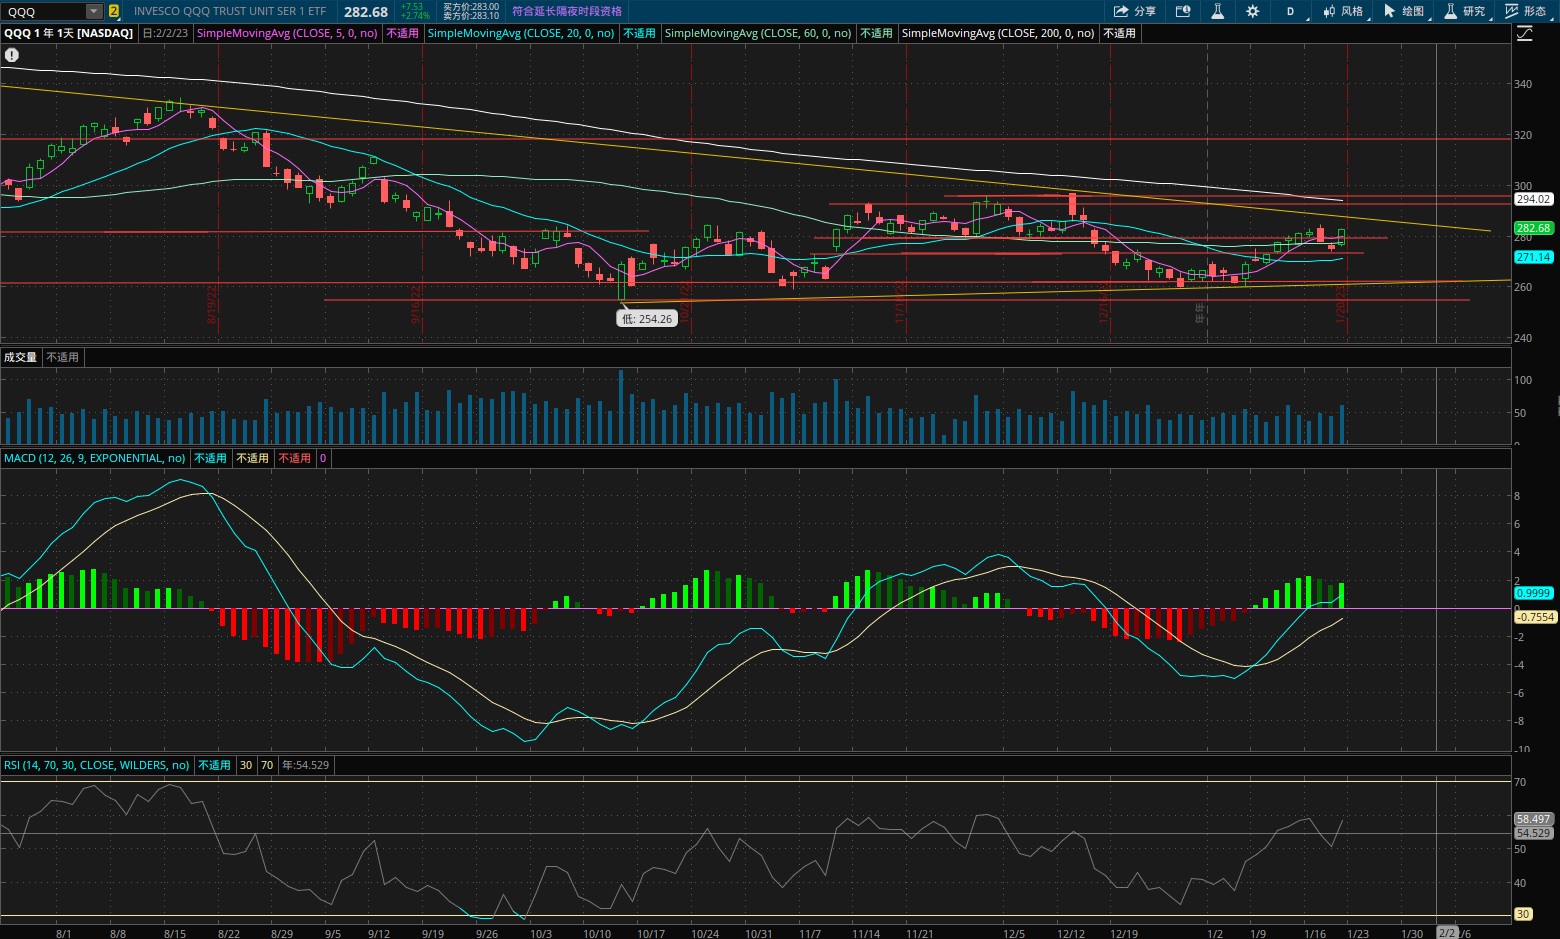Open the Drawings (绘图) menu
1560x939 pixels.
coord(1404,11)
